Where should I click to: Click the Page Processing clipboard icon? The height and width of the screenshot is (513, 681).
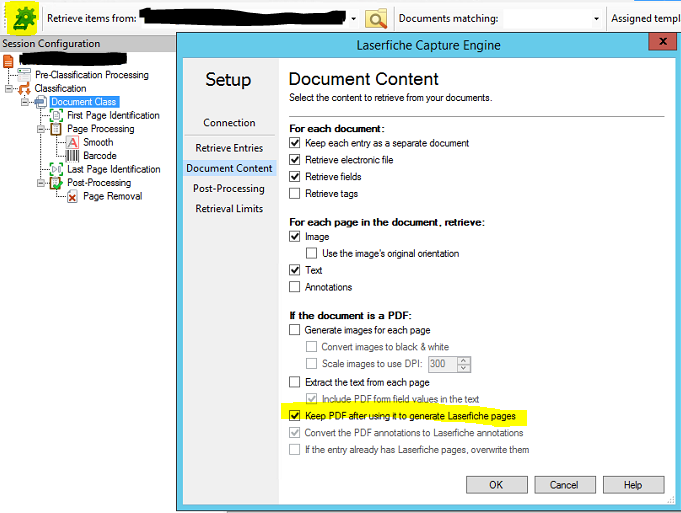click(x=56, y=129)
